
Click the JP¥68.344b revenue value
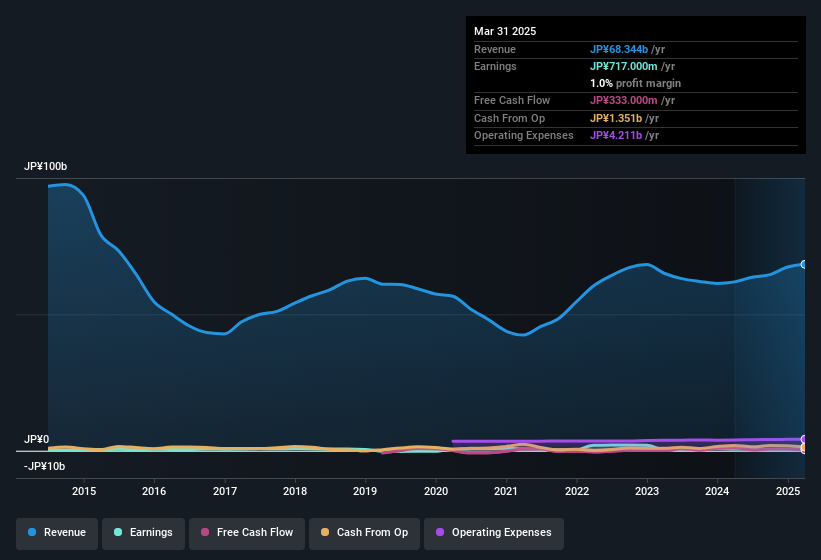pyautogui.click(x=619, y=49)
